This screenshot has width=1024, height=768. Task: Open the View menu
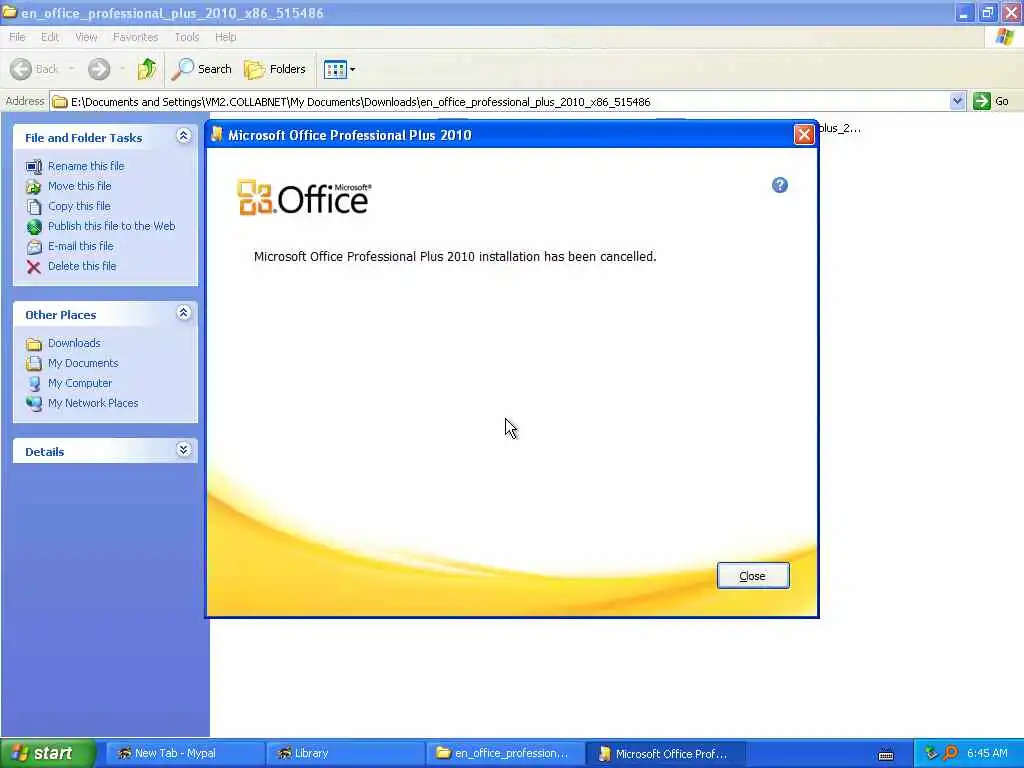[86, 37]
